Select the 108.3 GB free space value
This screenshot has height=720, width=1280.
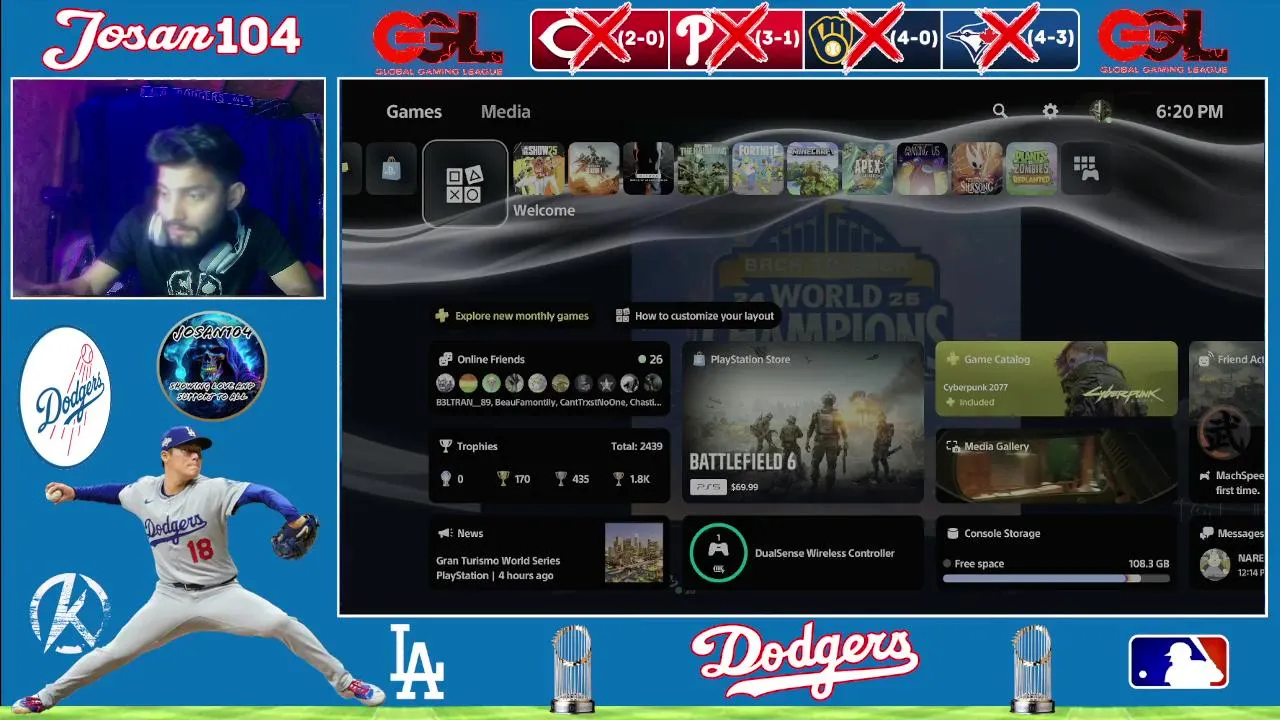point(1149,564)
